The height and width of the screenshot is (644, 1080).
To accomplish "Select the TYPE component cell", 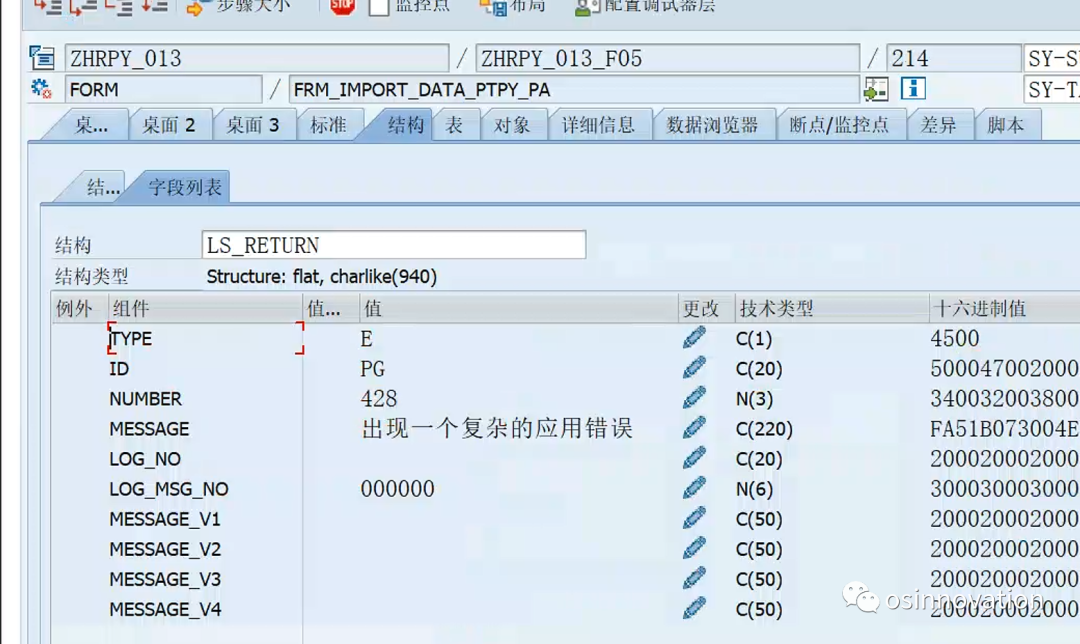I will pyautogui.click(x=205, y=338).
